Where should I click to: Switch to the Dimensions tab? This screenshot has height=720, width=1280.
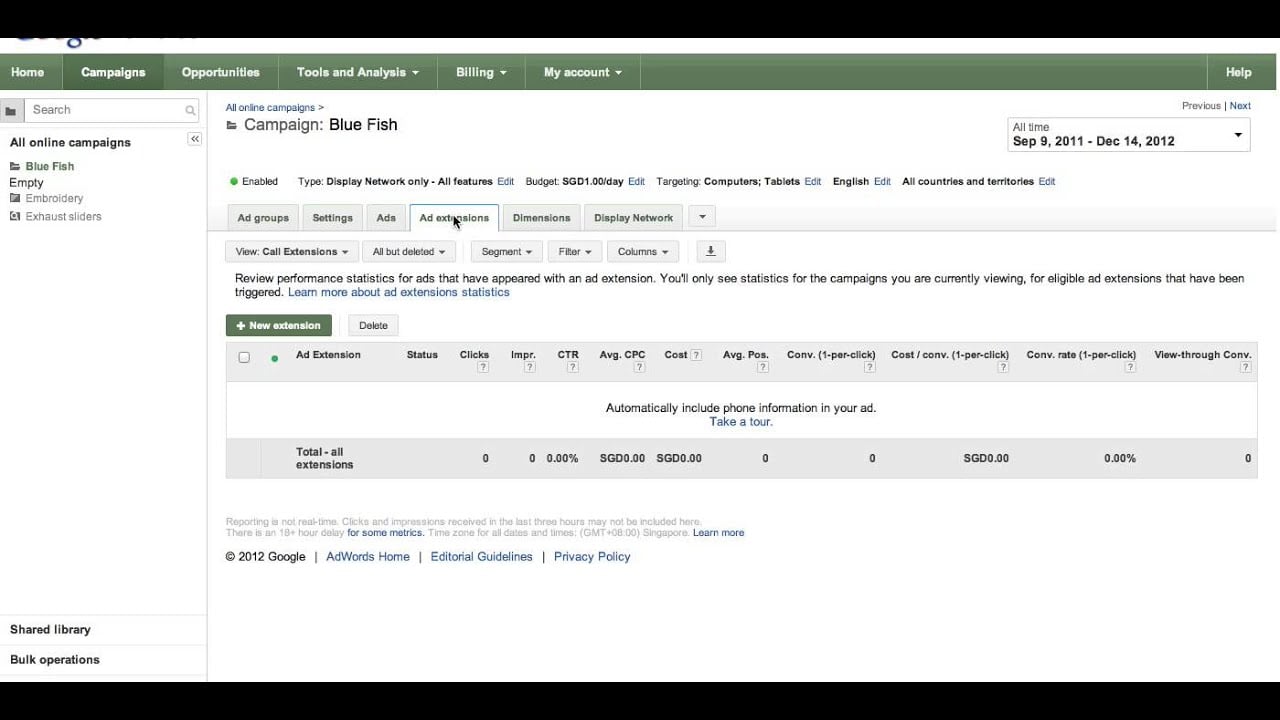pos(541,218)
